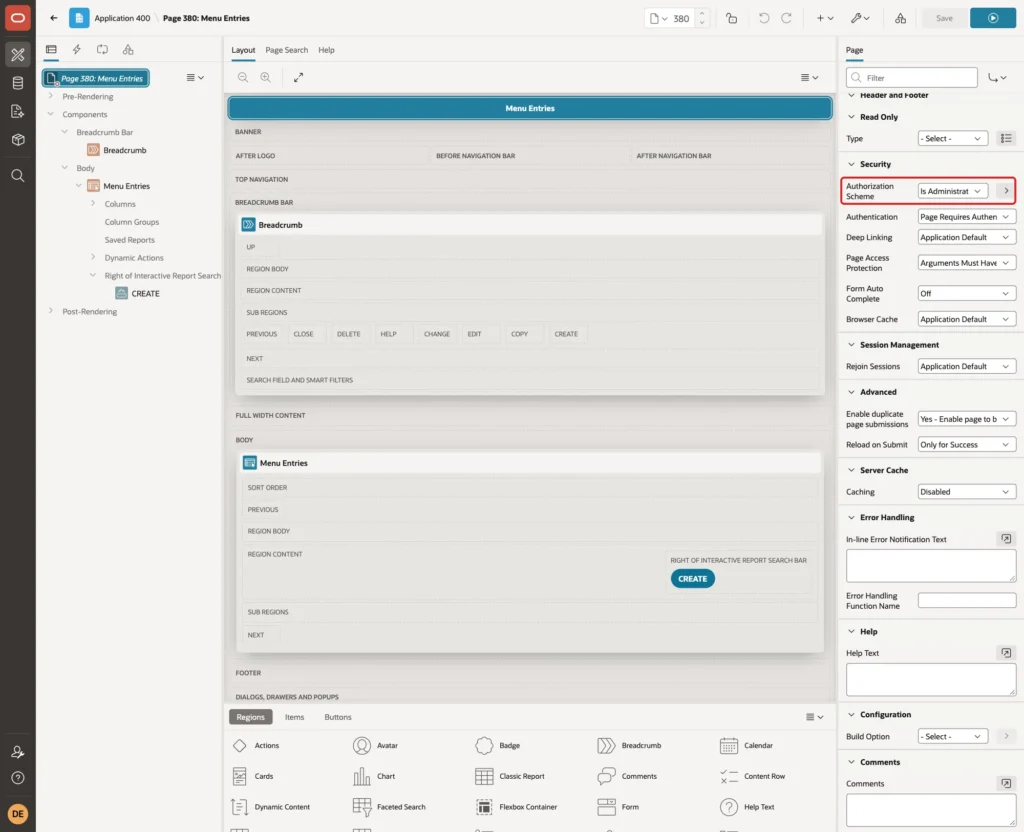Select the Breadcrumb tree item

click(125, 150)
